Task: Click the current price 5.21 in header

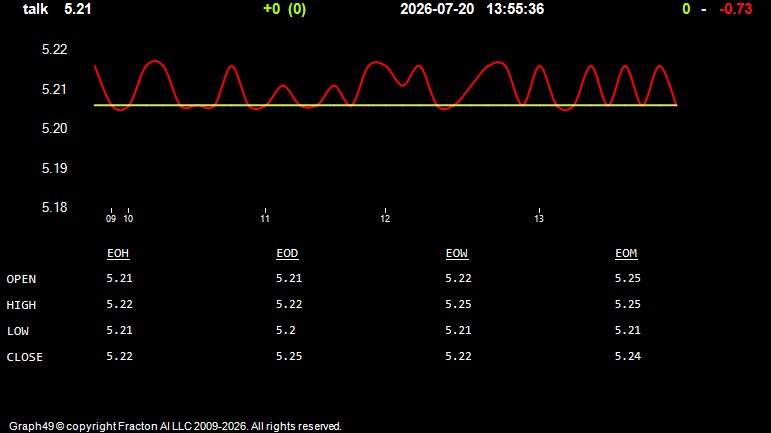Action: click(x=78, y=9)
